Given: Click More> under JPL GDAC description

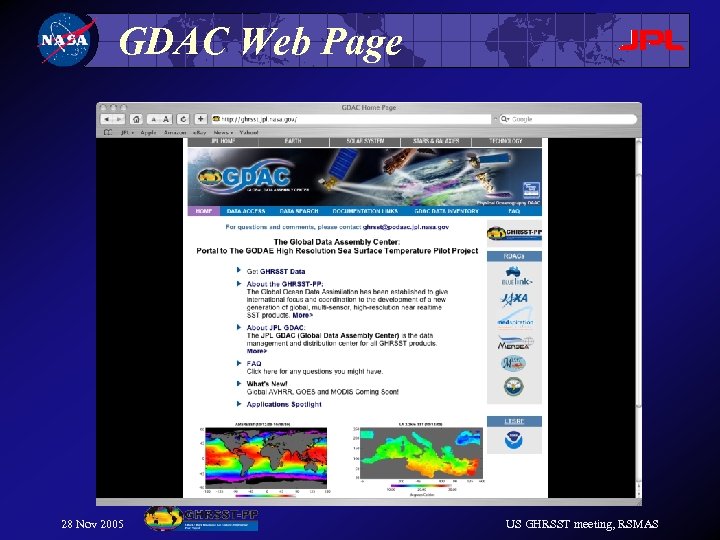Looking at the screenshot, I should [257, 351].
